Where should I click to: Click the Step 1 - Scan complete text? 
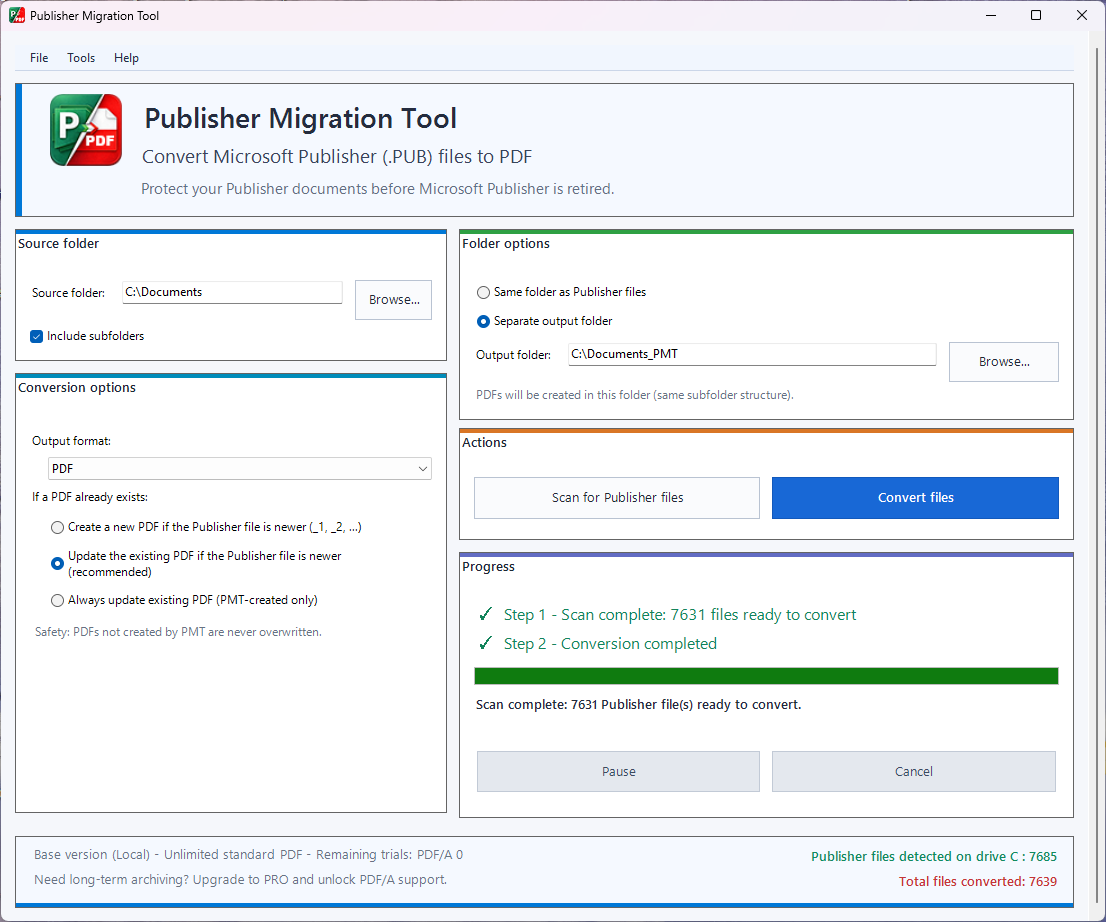pyautogui.click(x=680, y=615)
